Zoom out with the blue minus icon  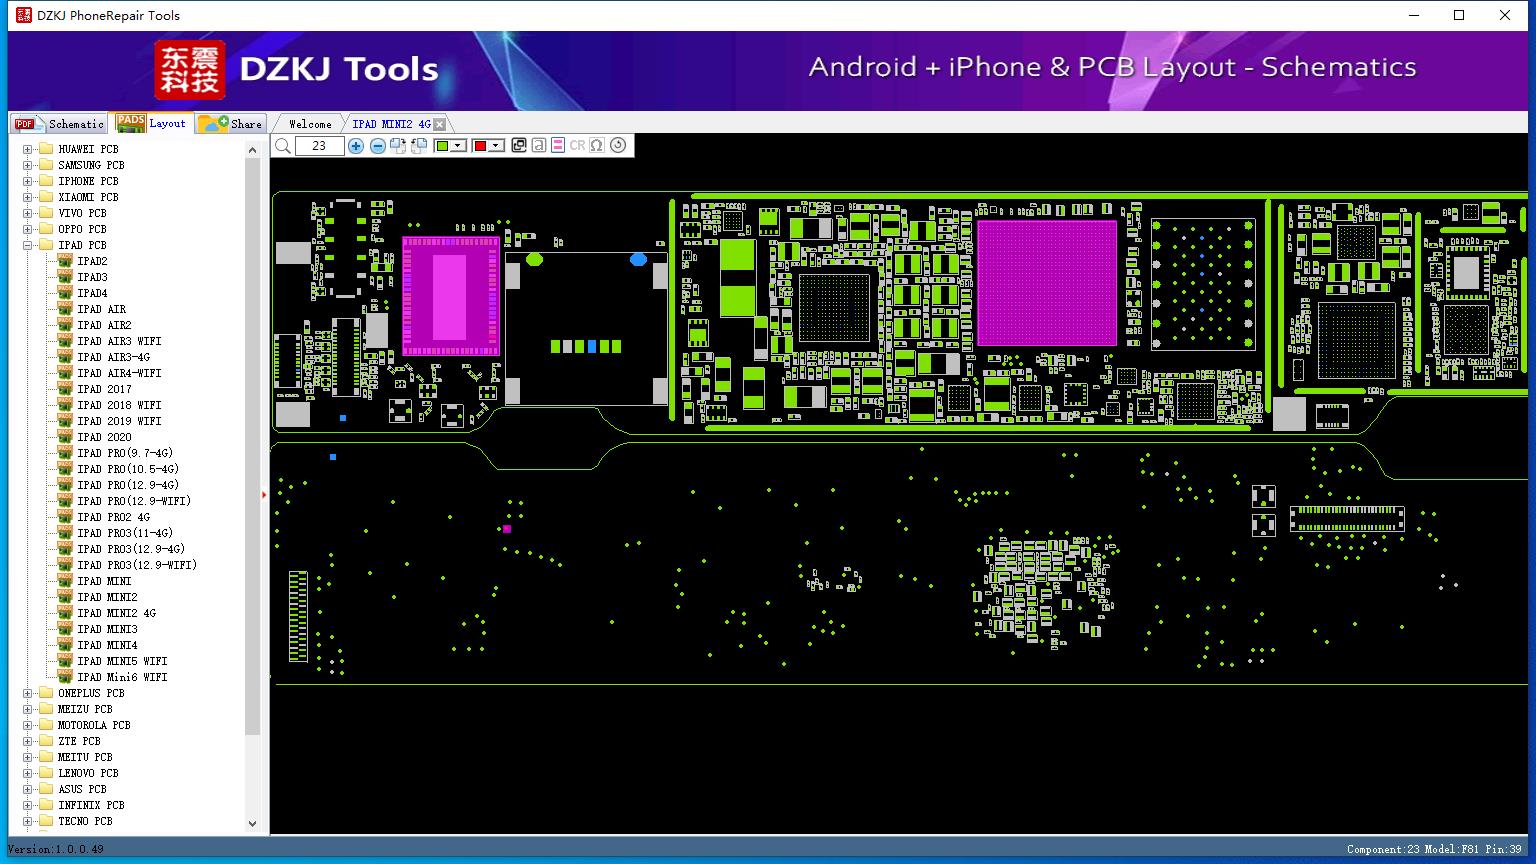tap(377, 146)
